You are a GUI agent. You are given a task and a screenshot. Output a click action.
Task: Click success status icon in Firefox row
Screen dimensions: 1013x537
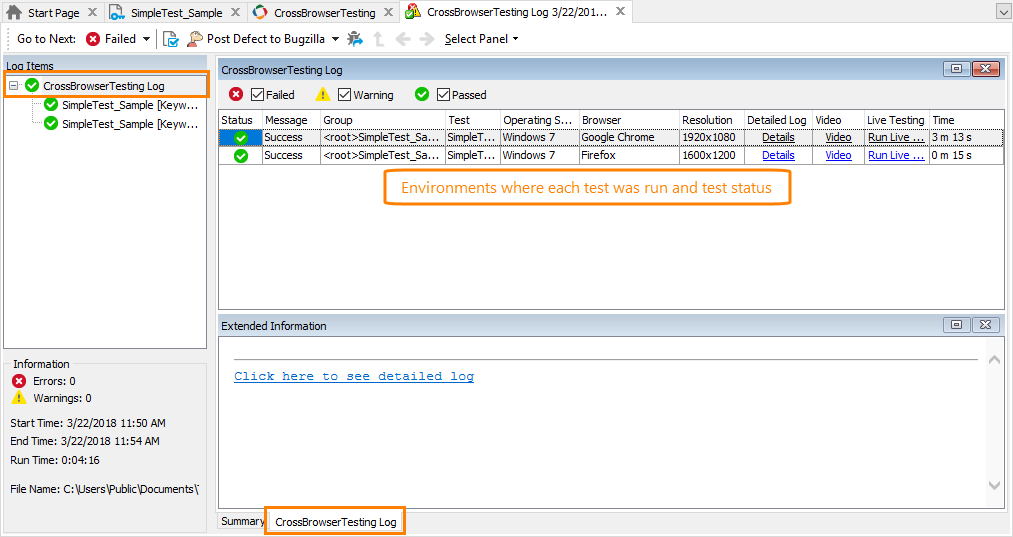[x=241, y=156]
